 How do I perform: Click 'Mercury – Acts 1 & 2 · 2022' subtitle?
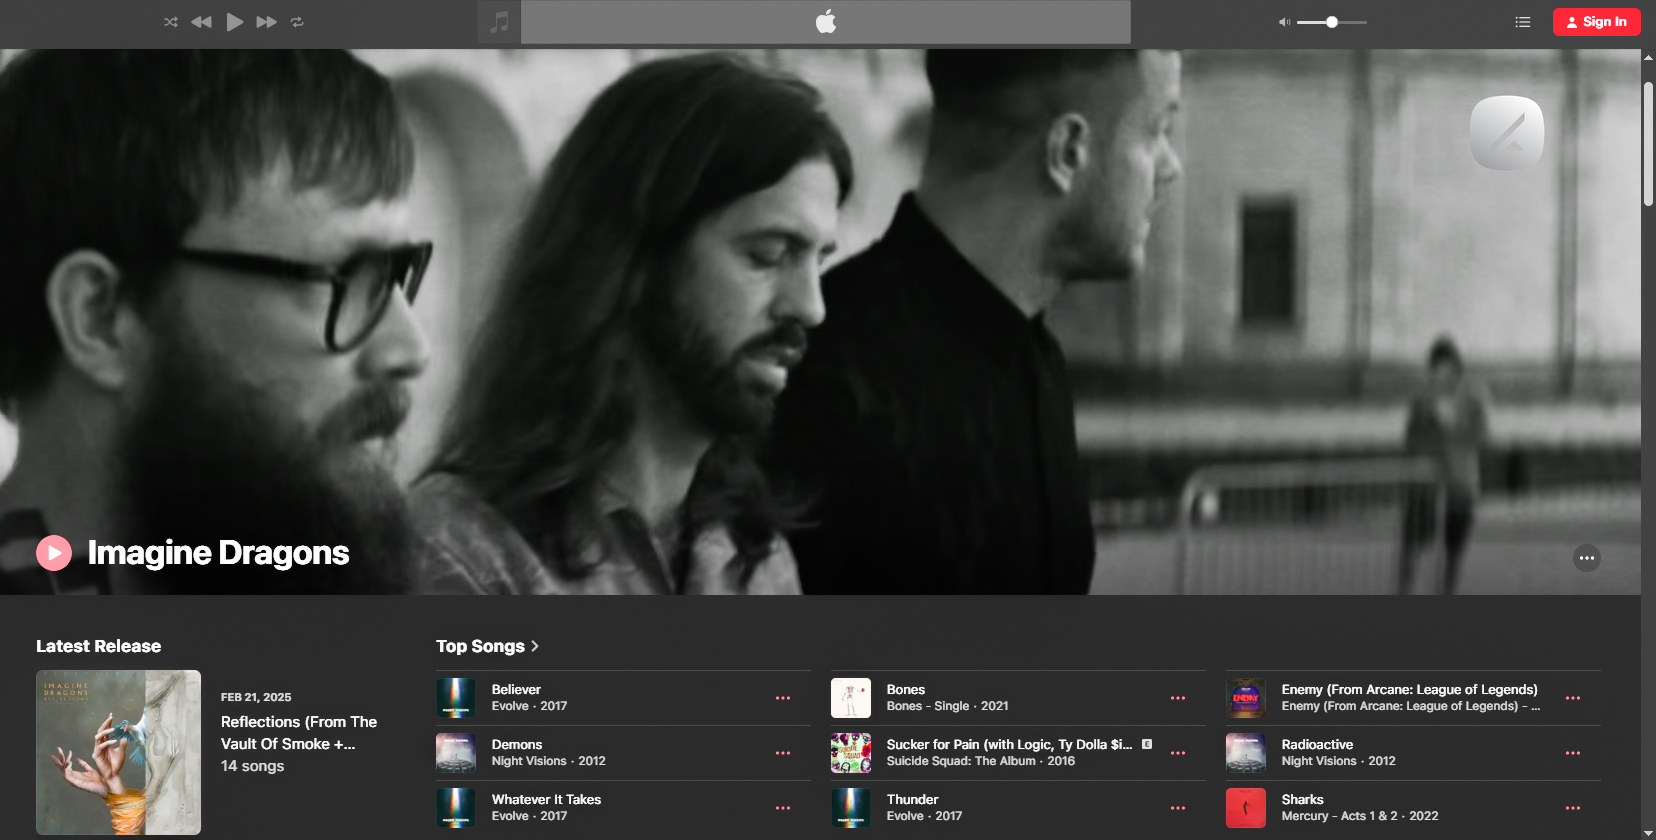click(1360, 816)
